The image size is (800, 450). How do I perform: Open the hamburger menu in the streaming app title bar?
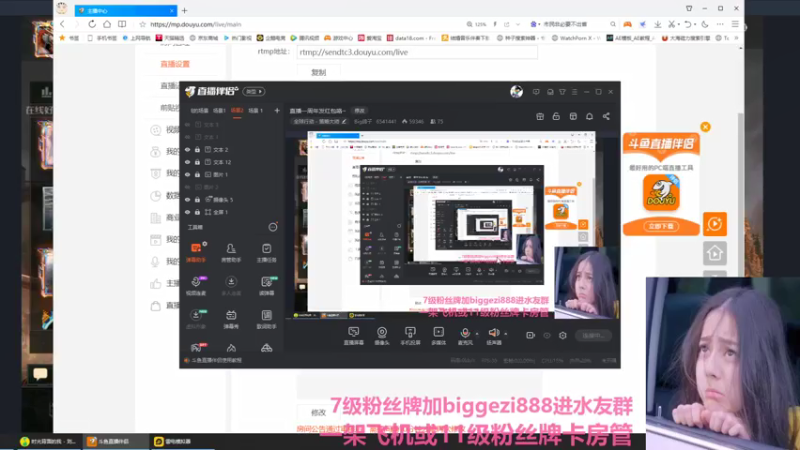tap(574, 92)
